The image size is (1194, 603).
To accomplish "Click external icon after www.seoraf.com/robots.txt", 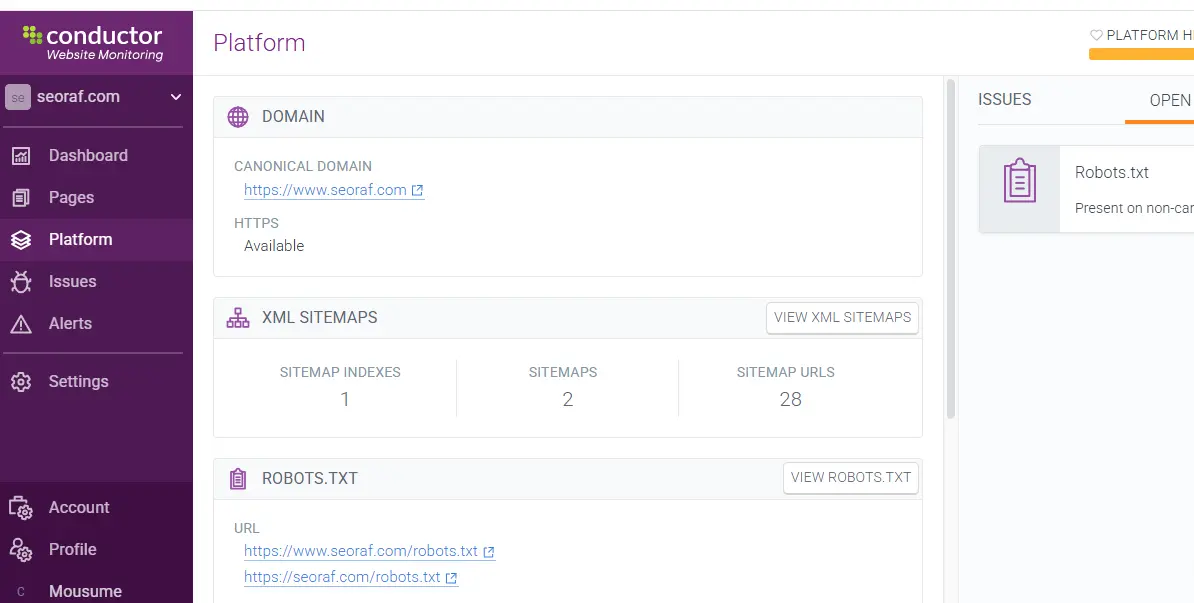I will (489, 551).
